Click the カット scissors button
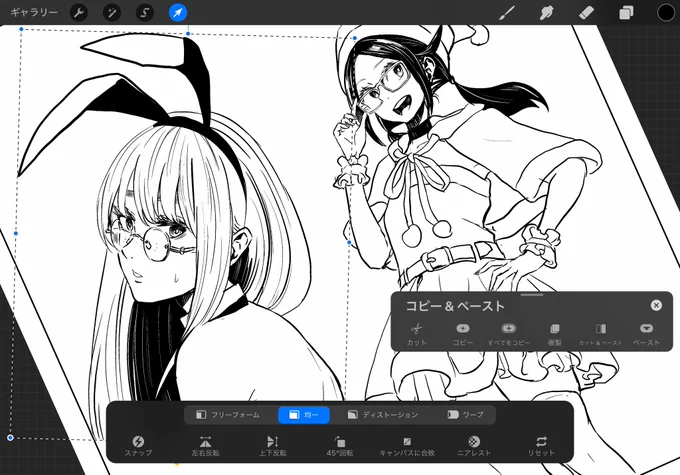 click(416, 334)
